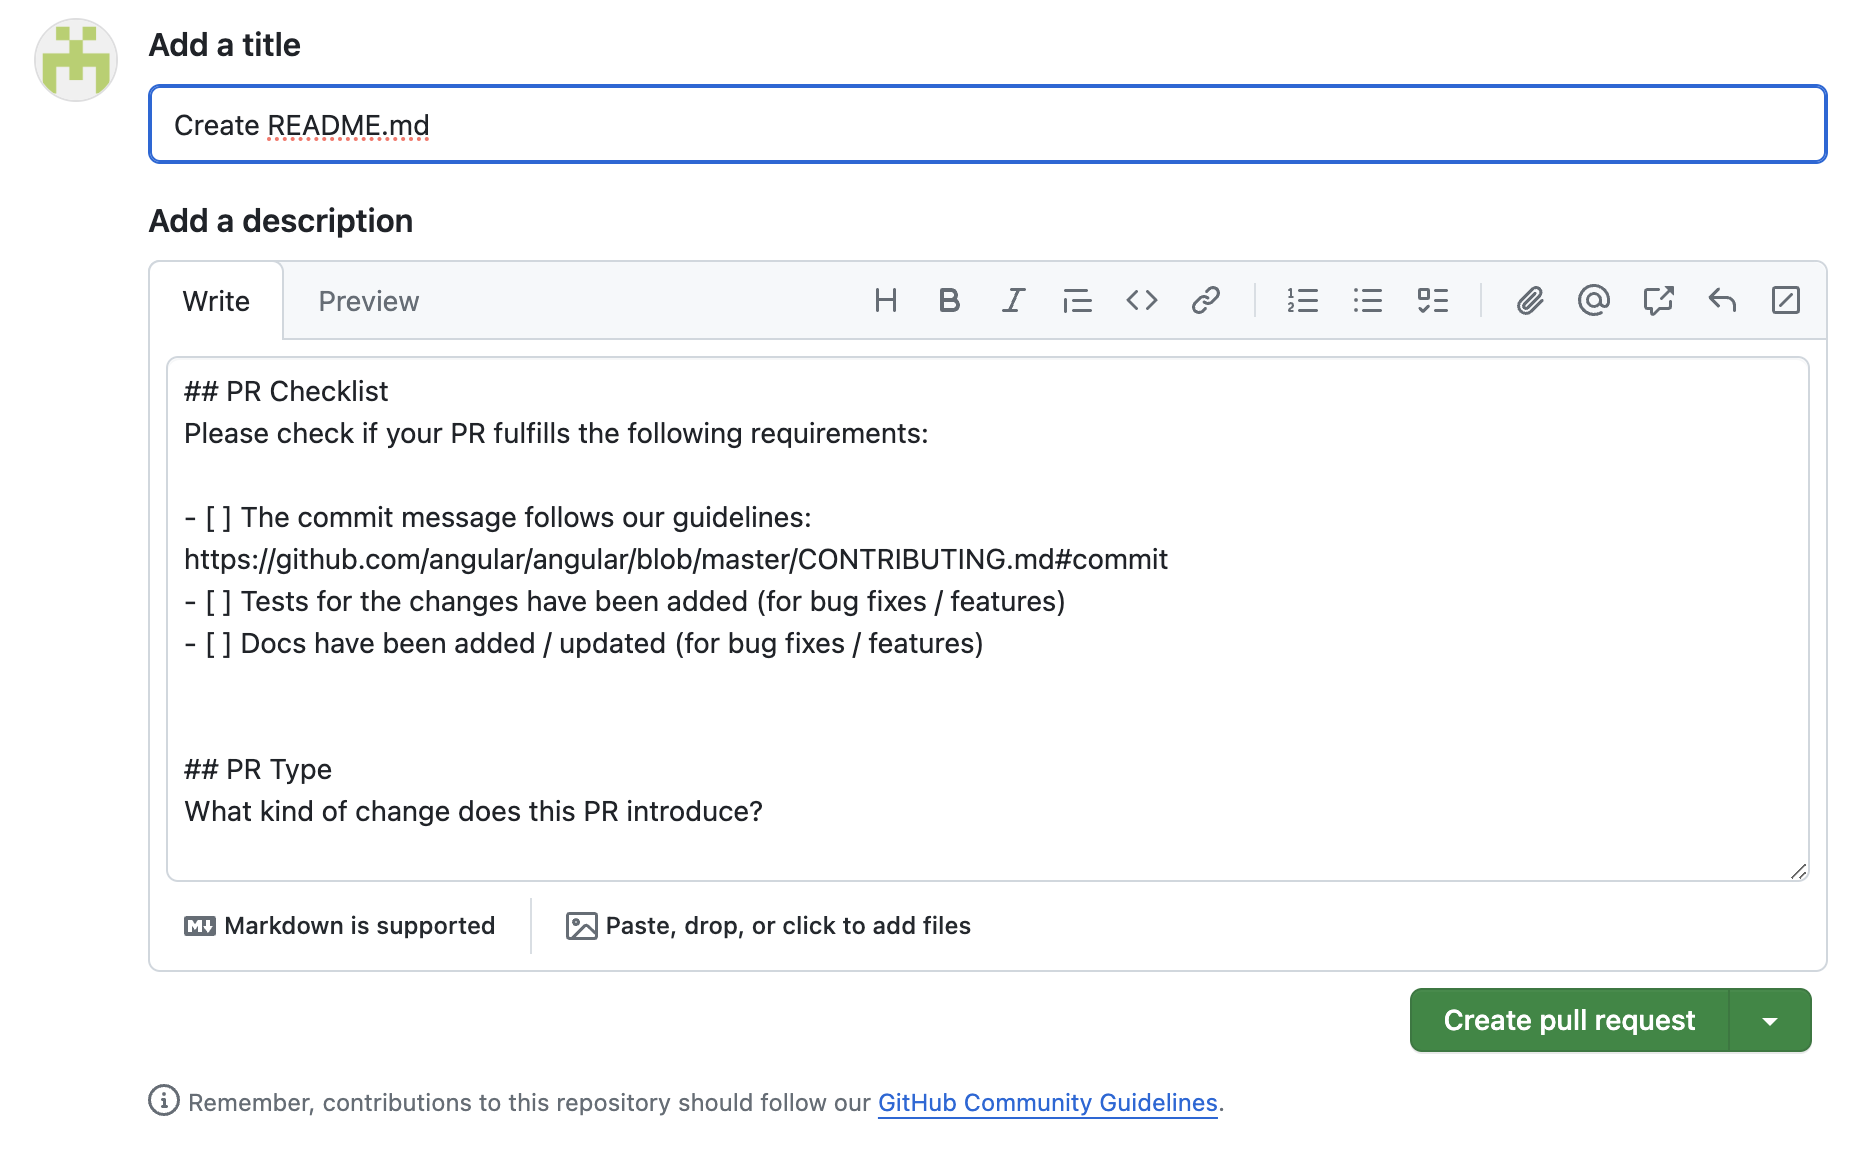Attach files using the paperclip icon

coord(1529,301)
